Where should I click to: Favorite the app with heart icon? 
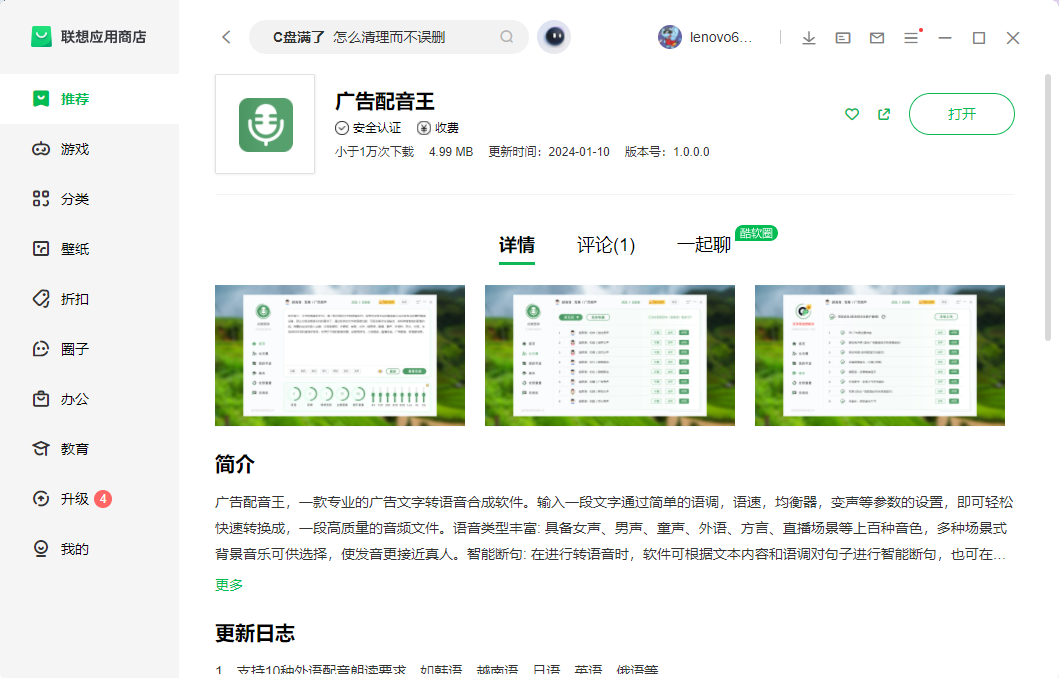[852, 114]
